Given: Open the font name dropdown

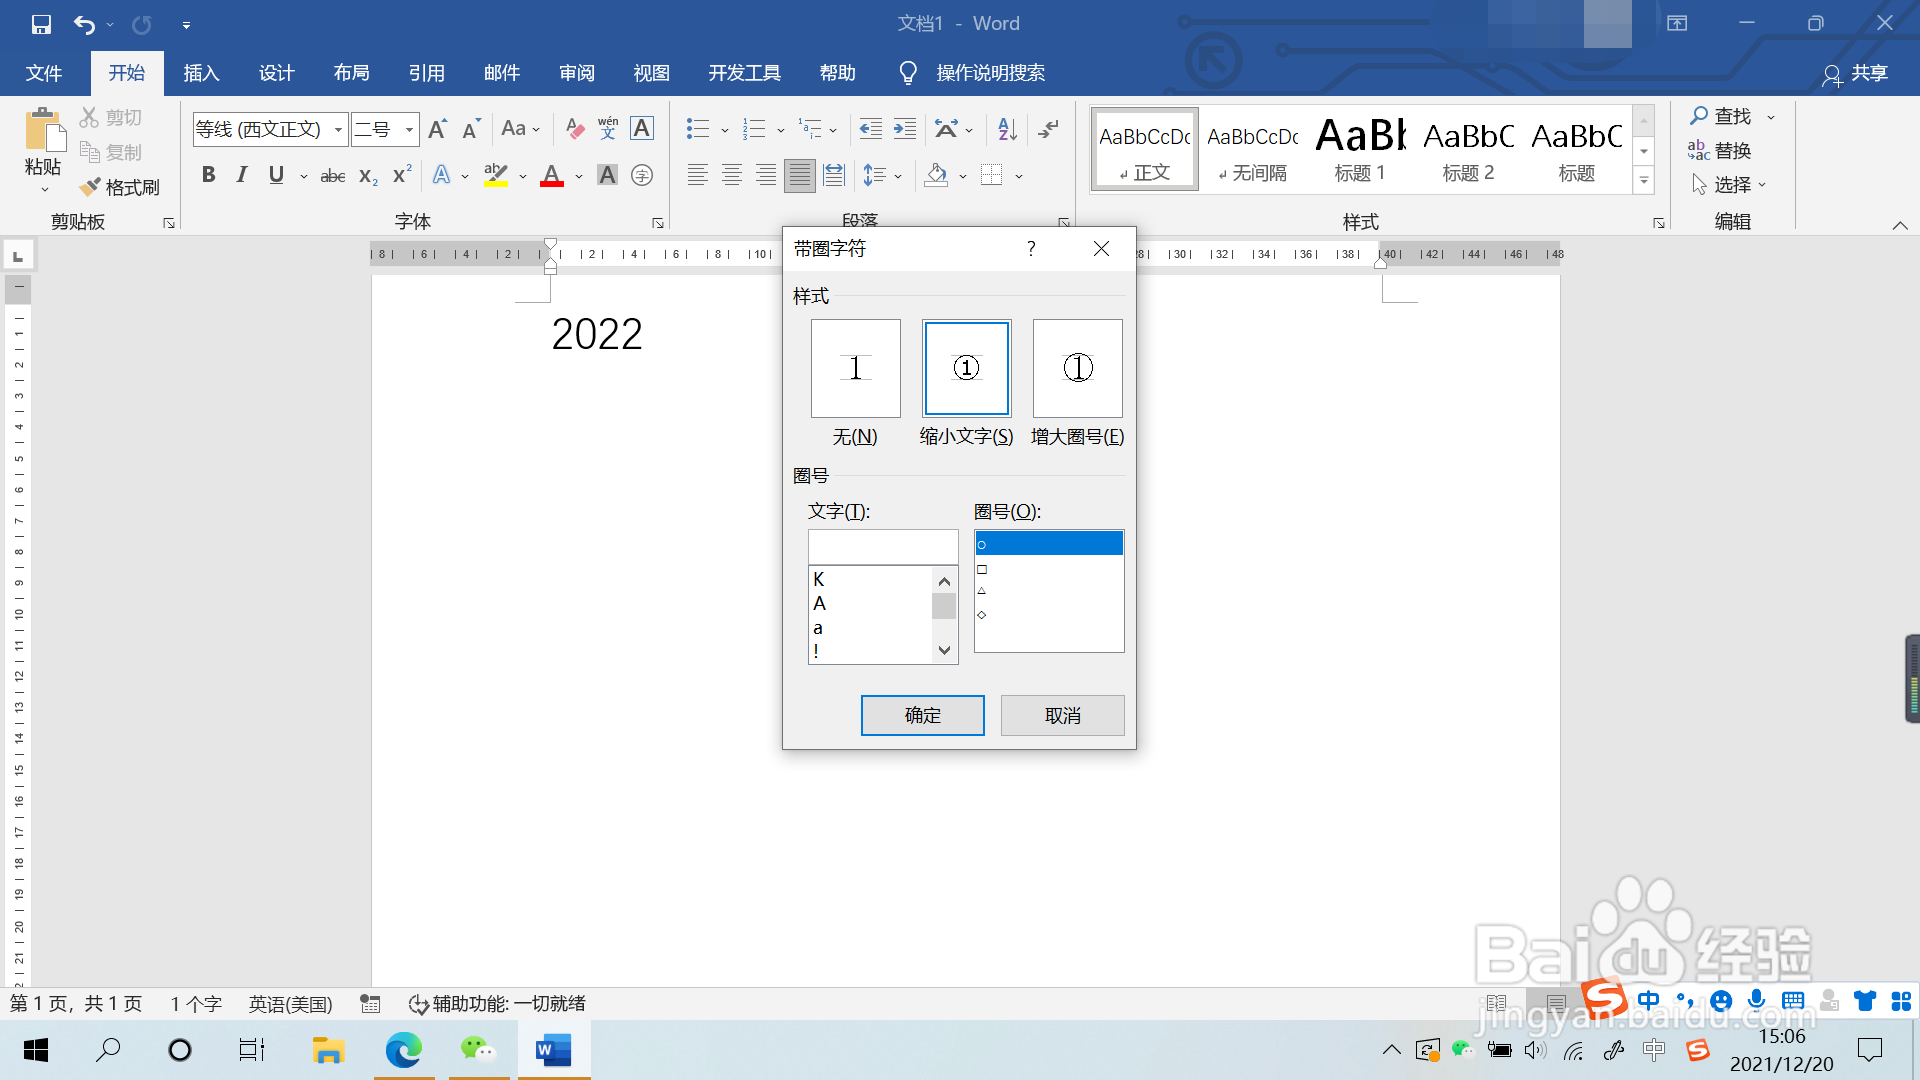Looking at the screenshot, I should [339, 129].
